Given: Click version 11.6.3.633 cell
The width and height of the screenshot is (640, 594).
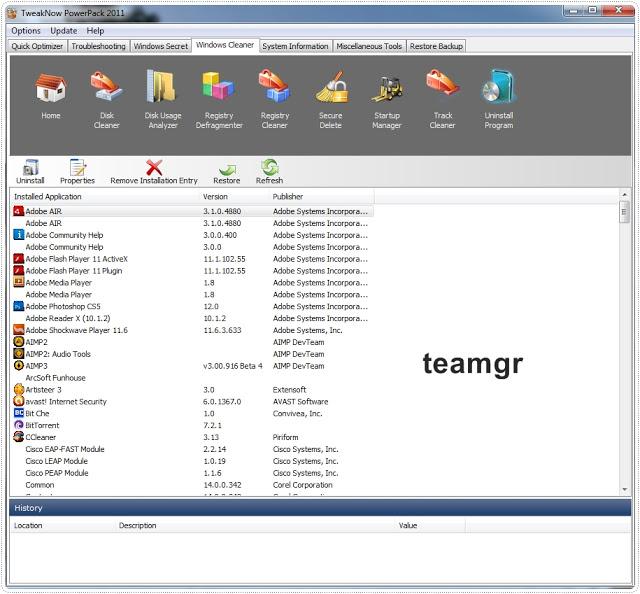Looking at the screenshot, I should (222, 330).
